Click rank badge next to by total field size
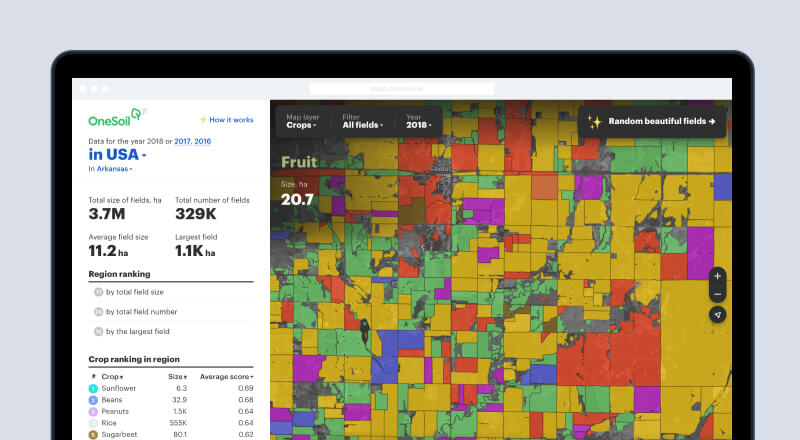 point(98,292)
